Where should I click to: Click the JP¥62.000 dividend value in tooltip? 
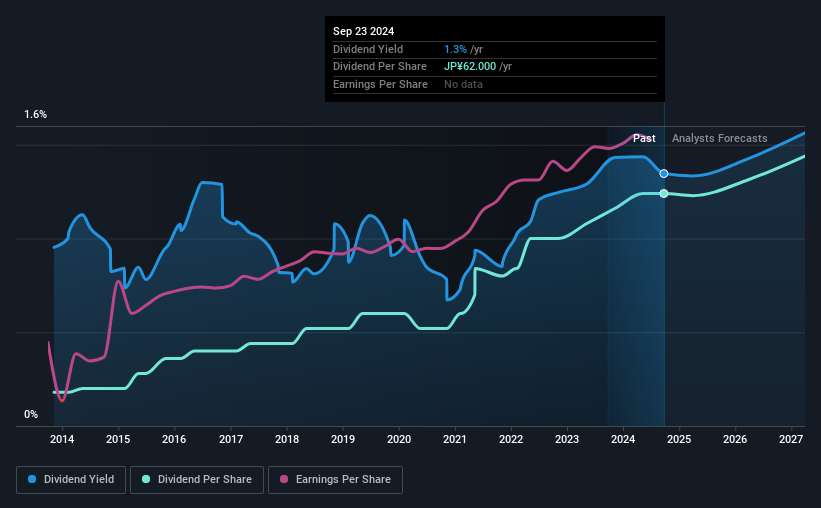click(x=470, y=67)
